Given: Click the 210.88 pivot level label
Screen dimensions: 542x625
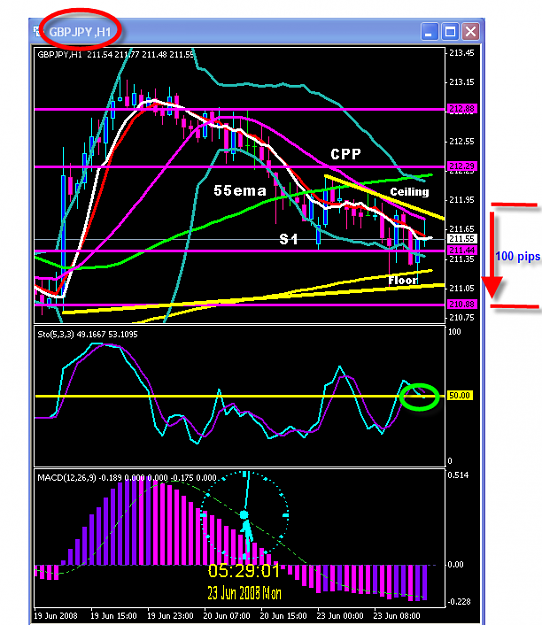Looking at the screenshot, I should (x=462, y=304).
